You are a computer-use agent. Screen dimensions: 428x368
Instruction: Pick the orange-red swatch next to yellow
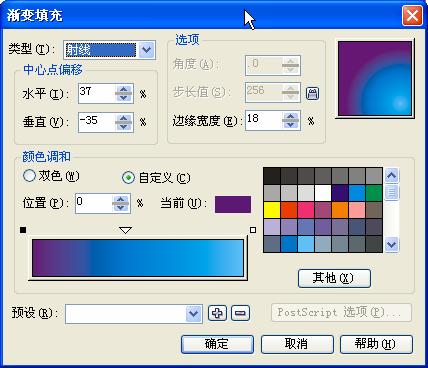pos(289,210)
